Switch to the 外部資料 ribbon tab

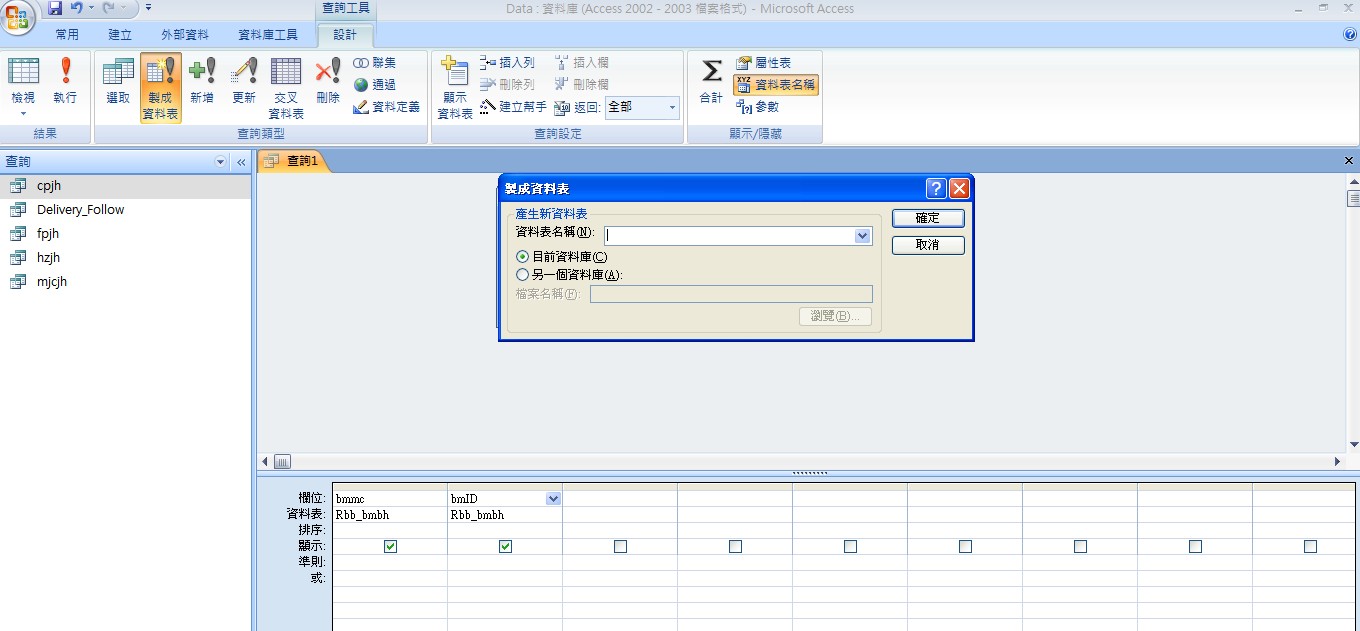pyautogui.click(x=185, y=35)
